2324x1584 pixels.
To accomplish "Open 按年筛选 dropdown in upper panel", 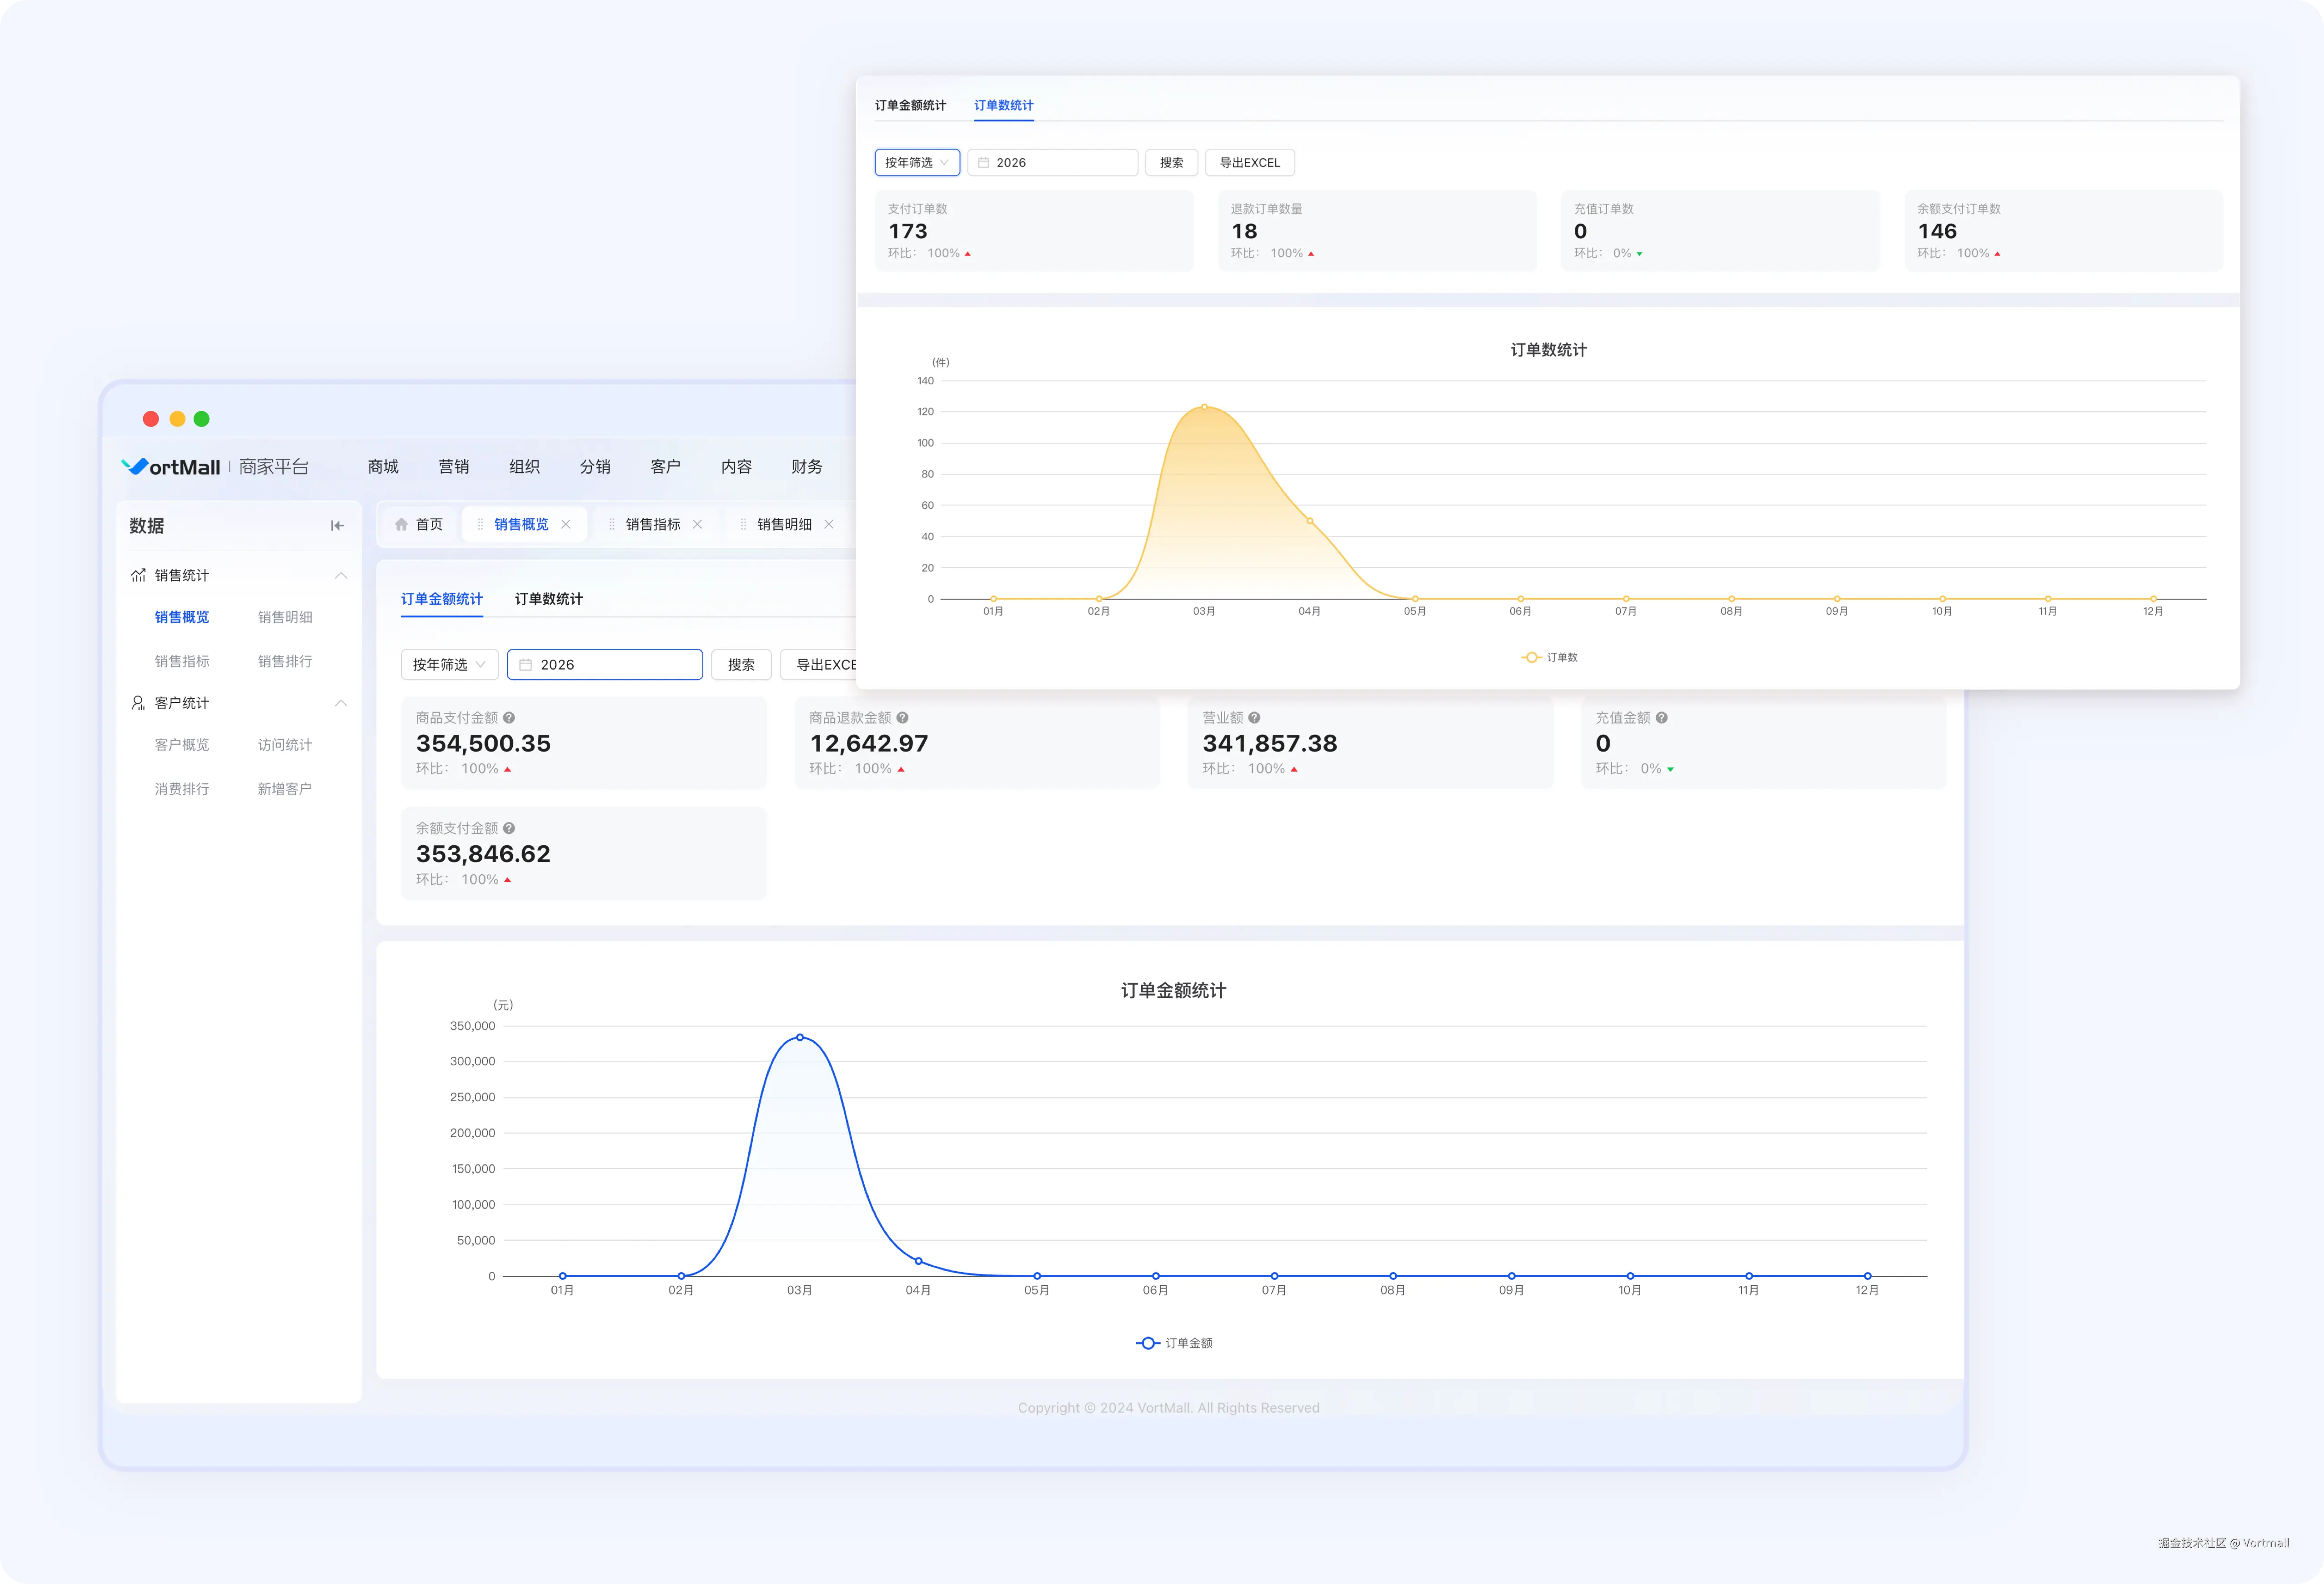I will tap(917, 162).
